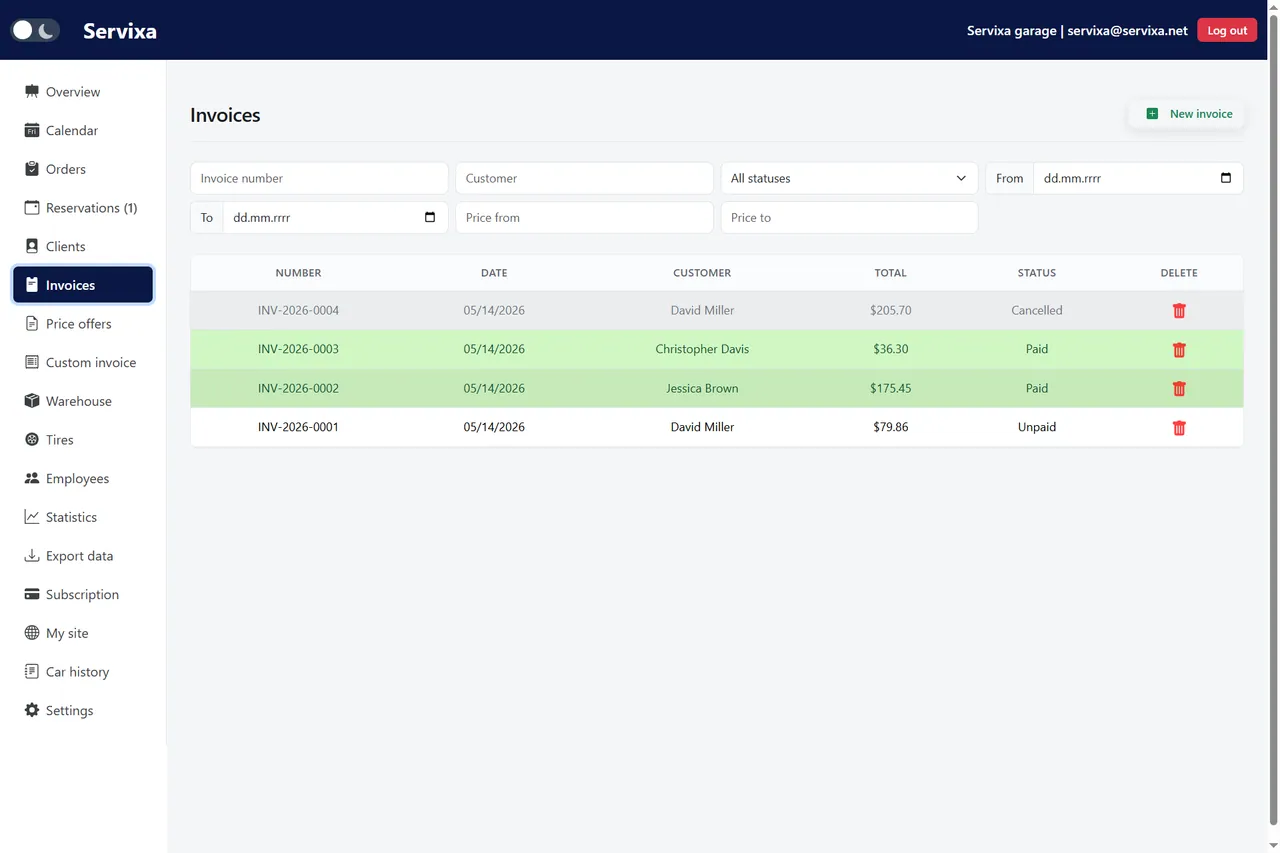Click the Subscription card icon
Viewport: 1280px width, 853px height.
[x=32, y=594]
